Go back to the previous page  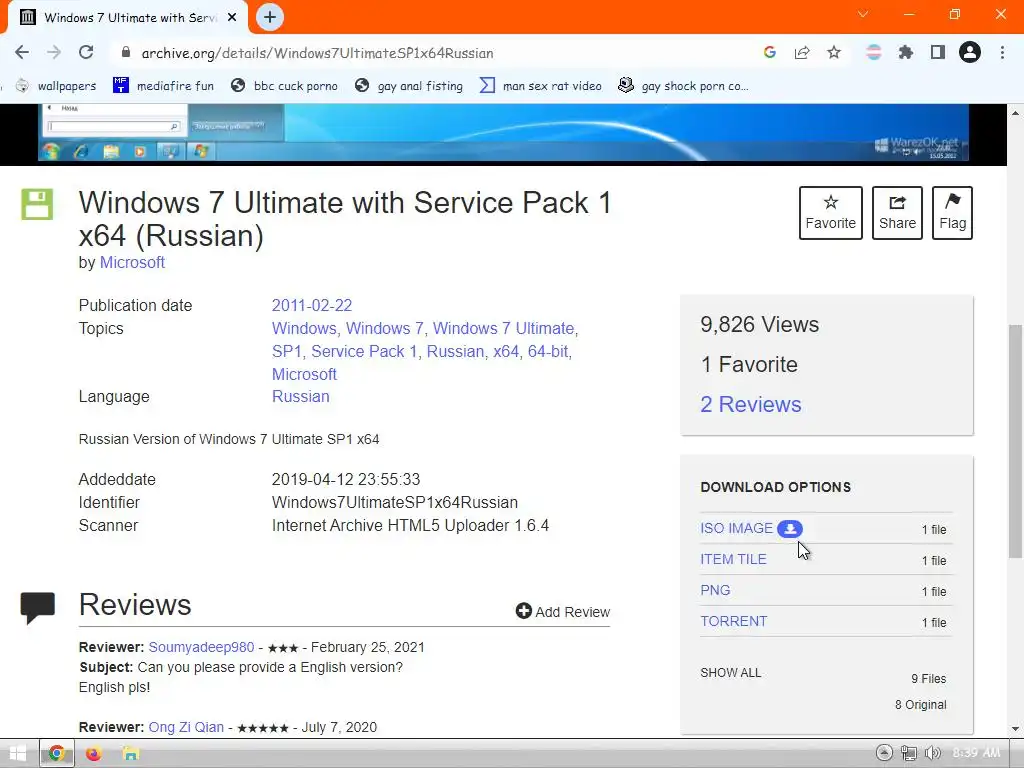coord(22,52)
